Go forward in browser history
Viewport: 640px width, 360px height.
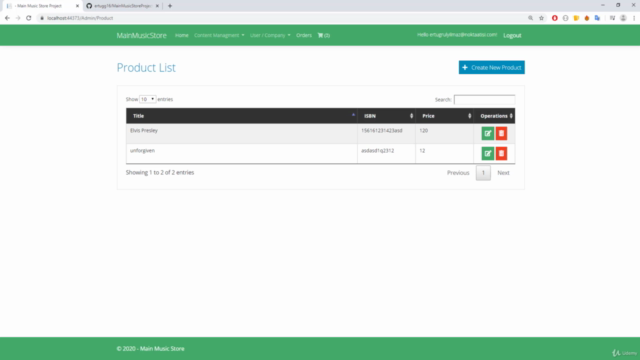point(18,18)
